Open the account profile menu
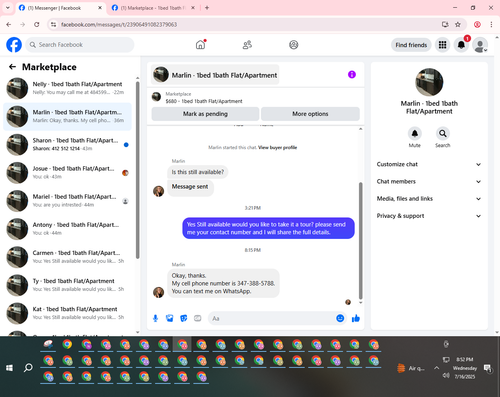This screenshot has height=397, width=500. 480,45
